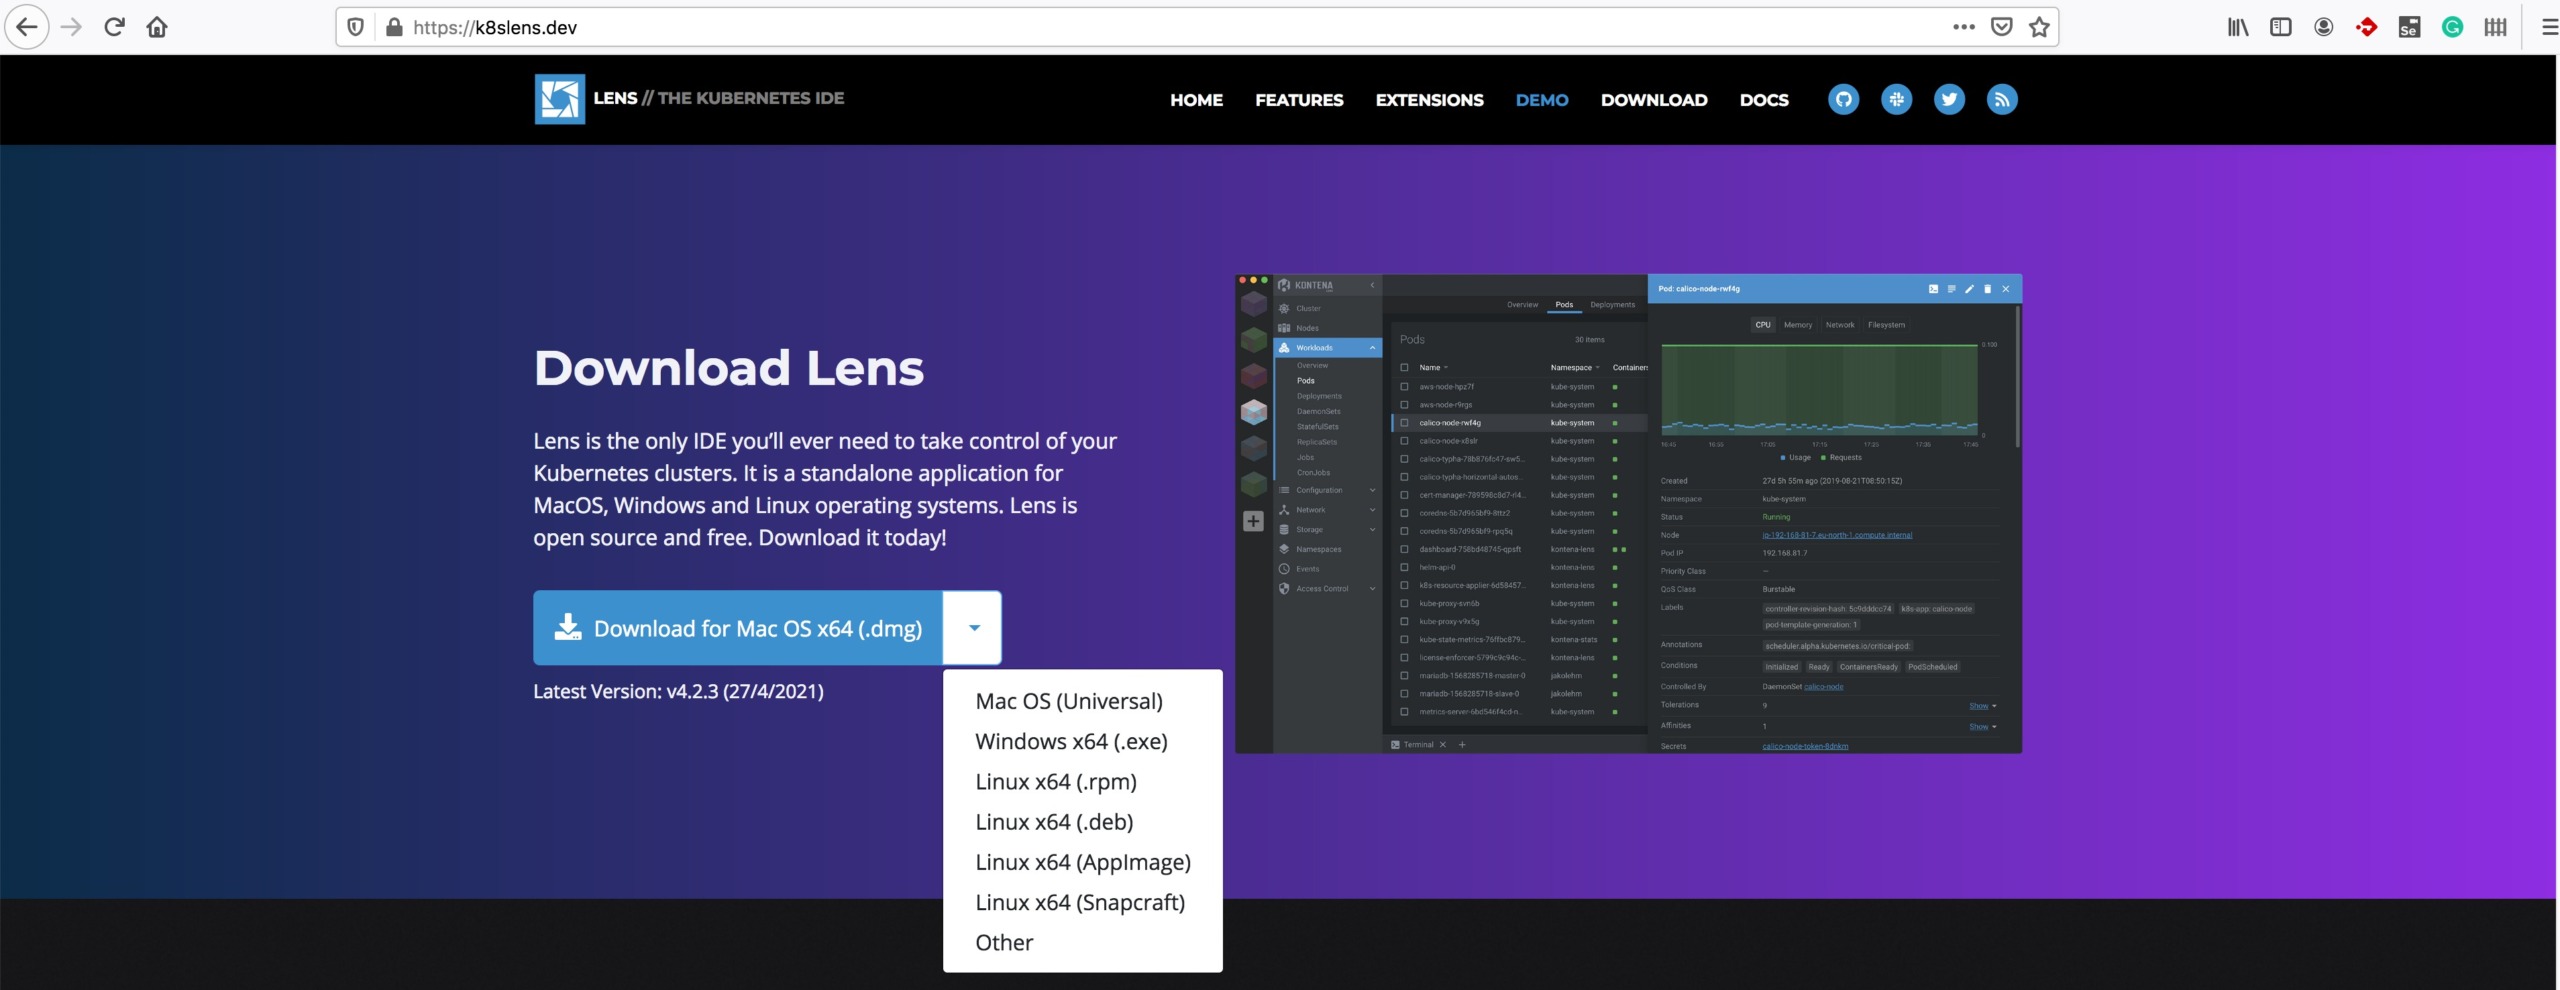The image size is (2560, 990).
Task: Open the RSS feed icon
Action: pyautogui.click(x=2002, y=100)
